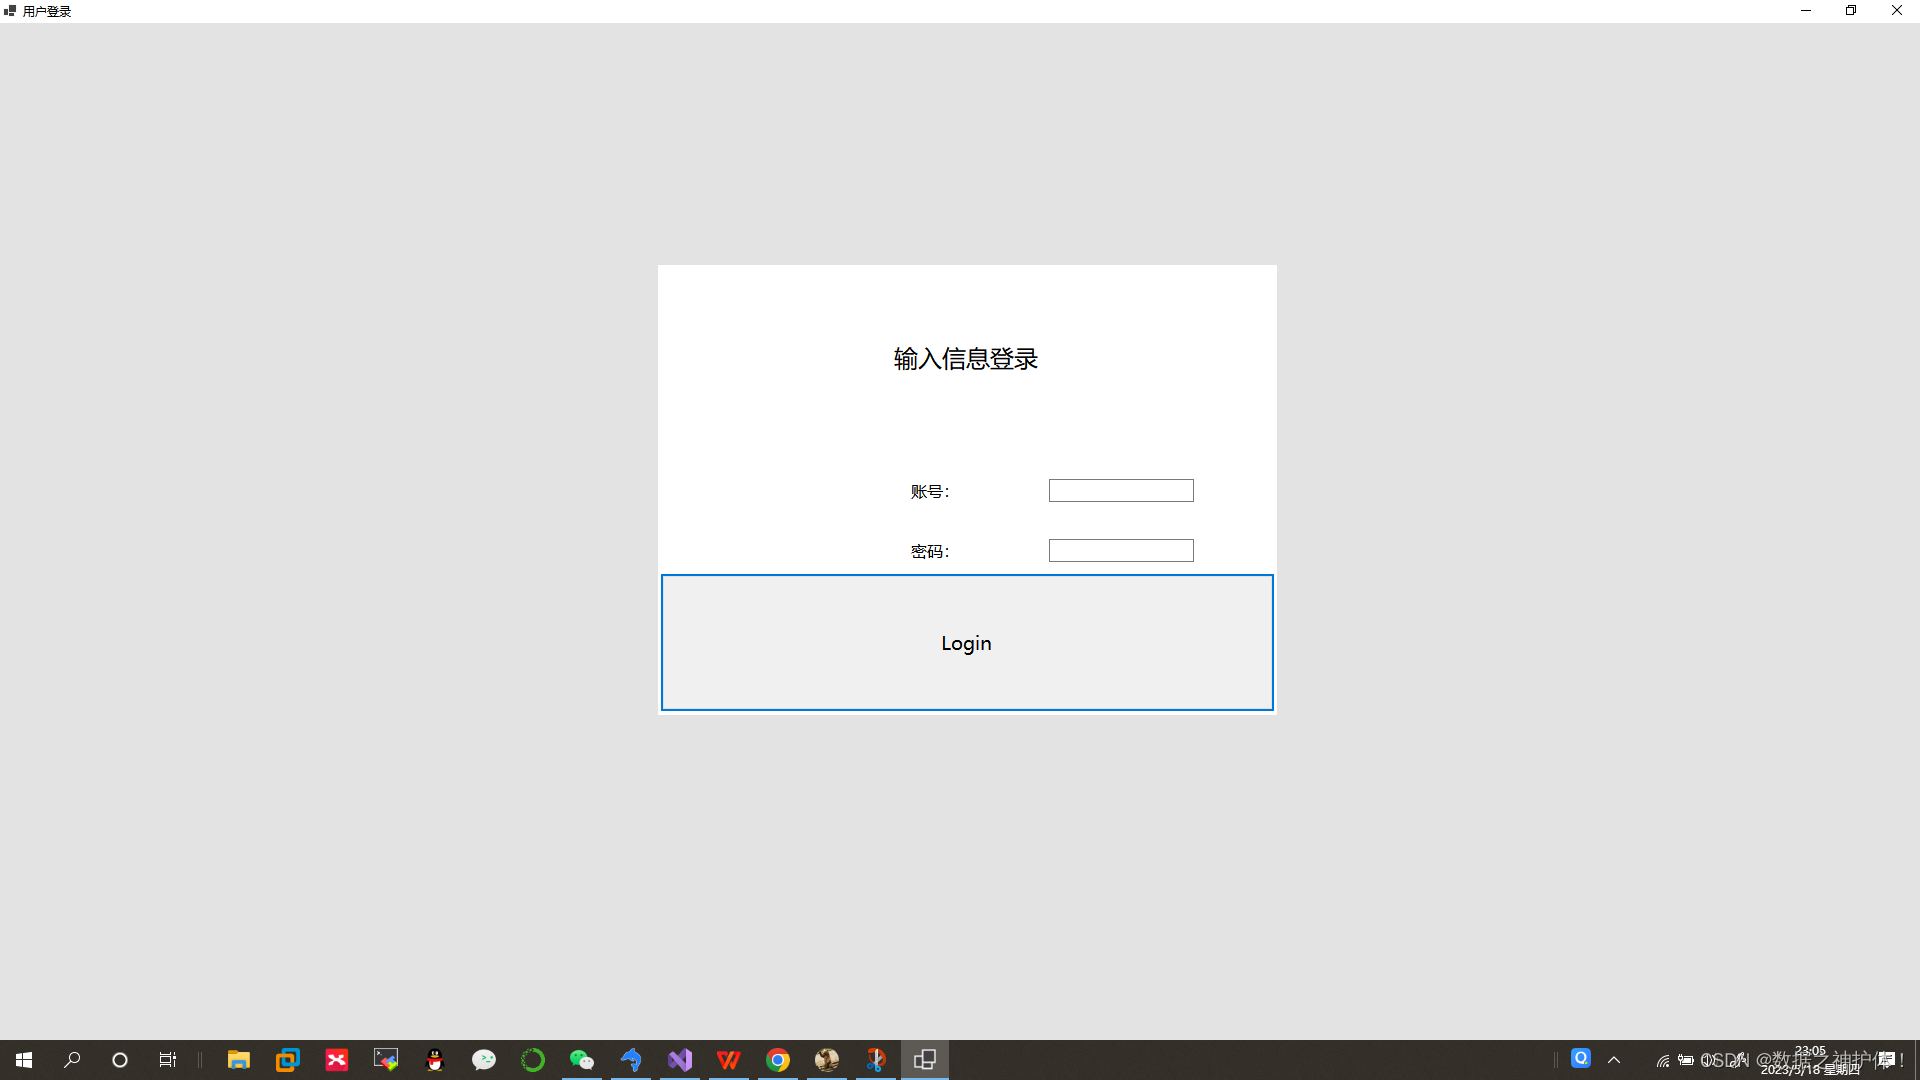Open QQ penguin icon in taskbar

[x=434, y=1060]
